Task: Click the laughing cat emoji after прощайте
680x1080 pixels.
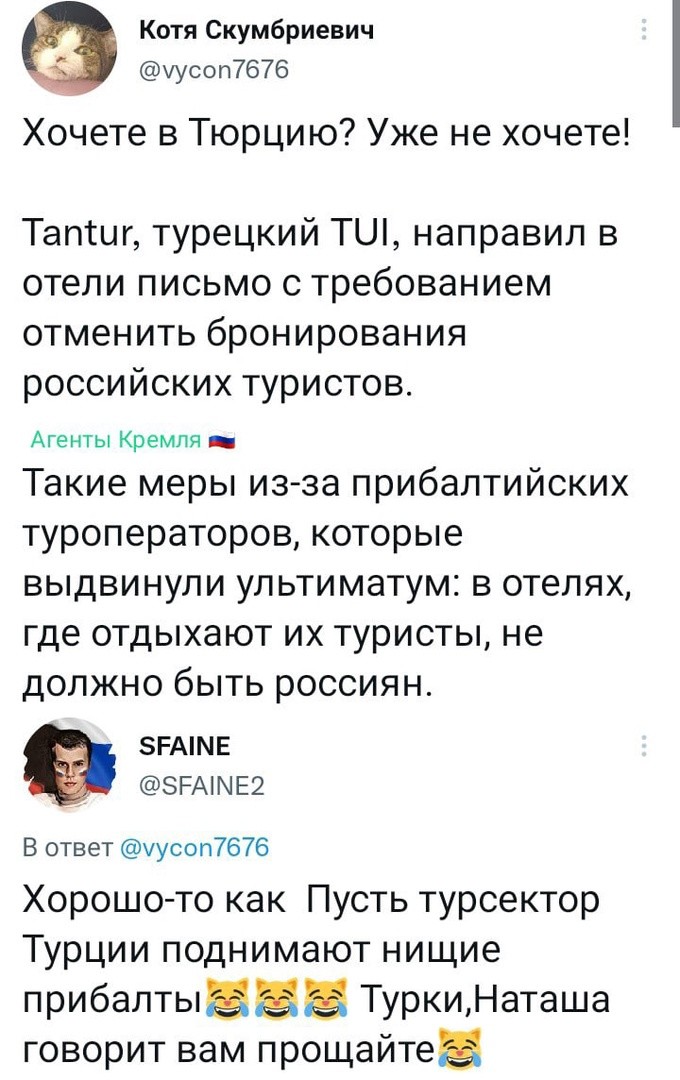Action: pos(459,1048)
